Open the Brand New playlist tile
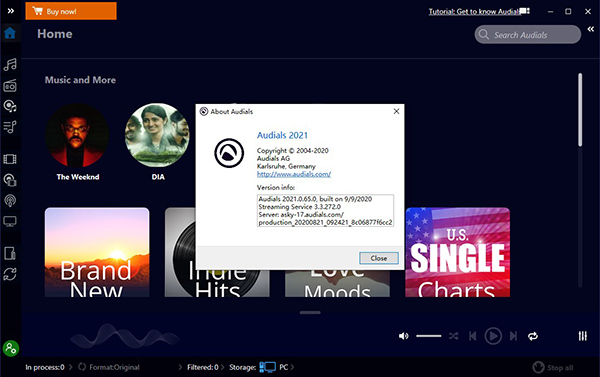The height and width of the screenshot is (377, 600). pyautogui.click(x=97, y=252)
